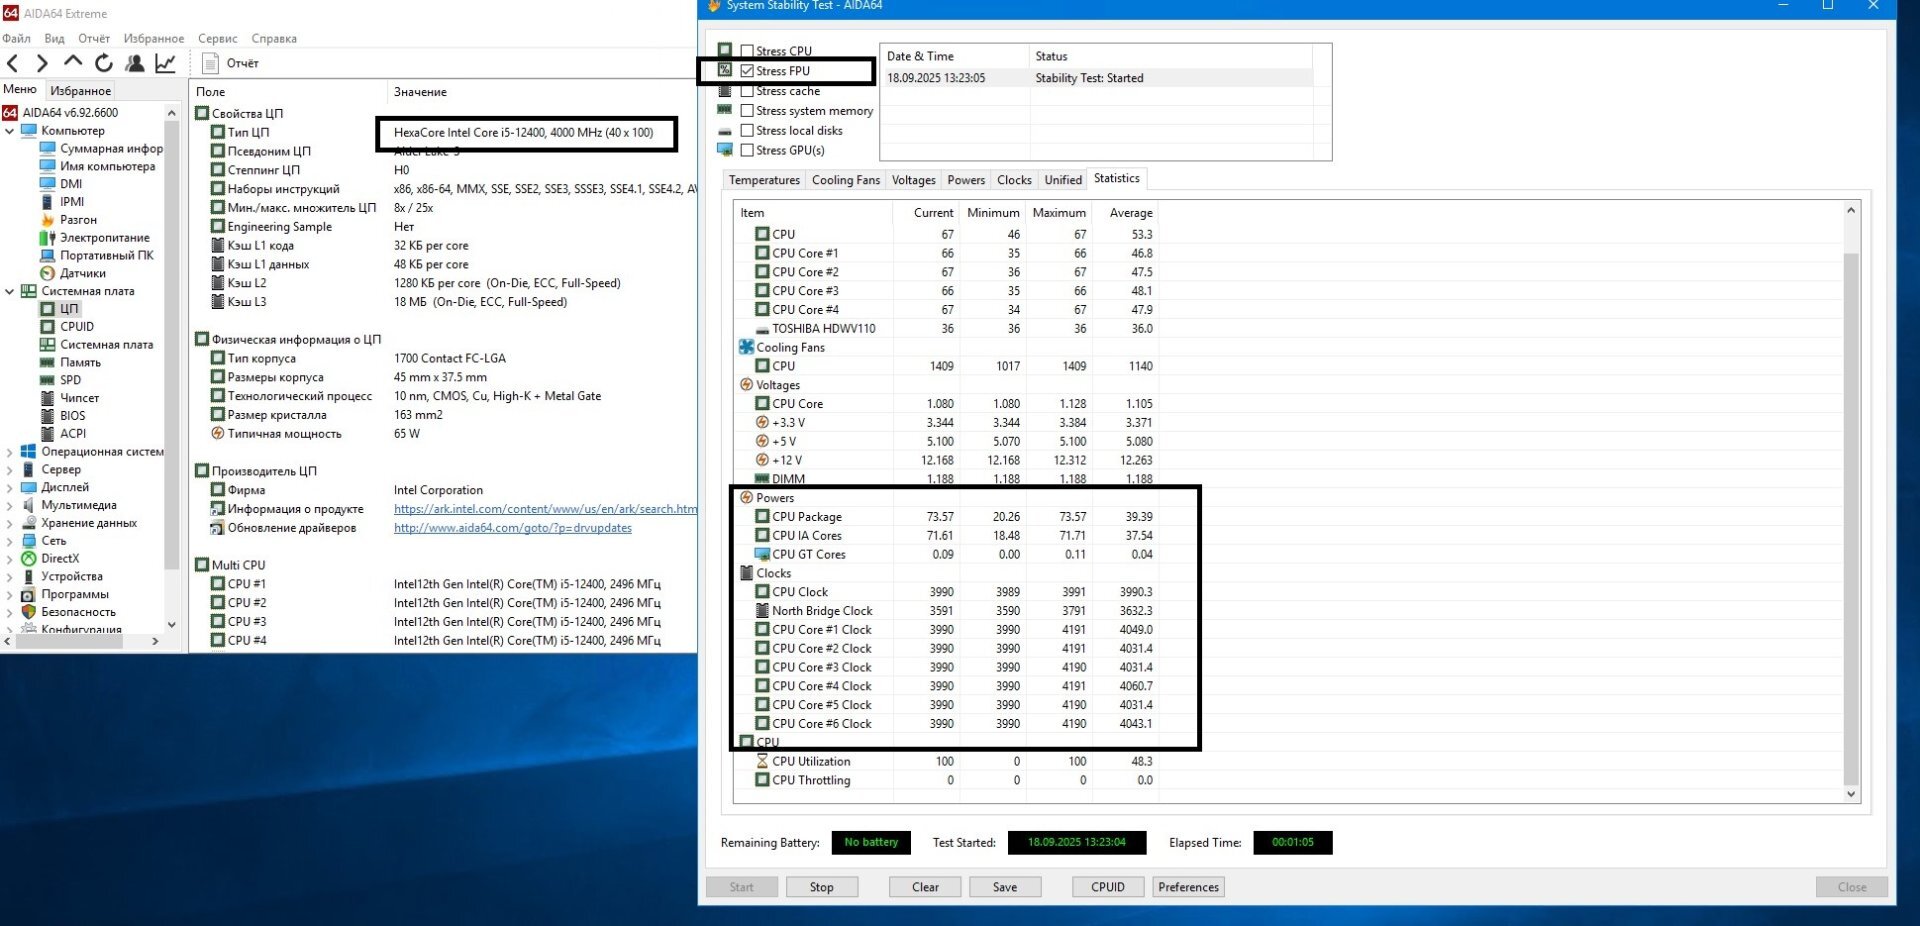The width and height of the screenshot is (1920, 926).
Task: Click the Refresh toolbar icon
Action: tap(104, 63)
